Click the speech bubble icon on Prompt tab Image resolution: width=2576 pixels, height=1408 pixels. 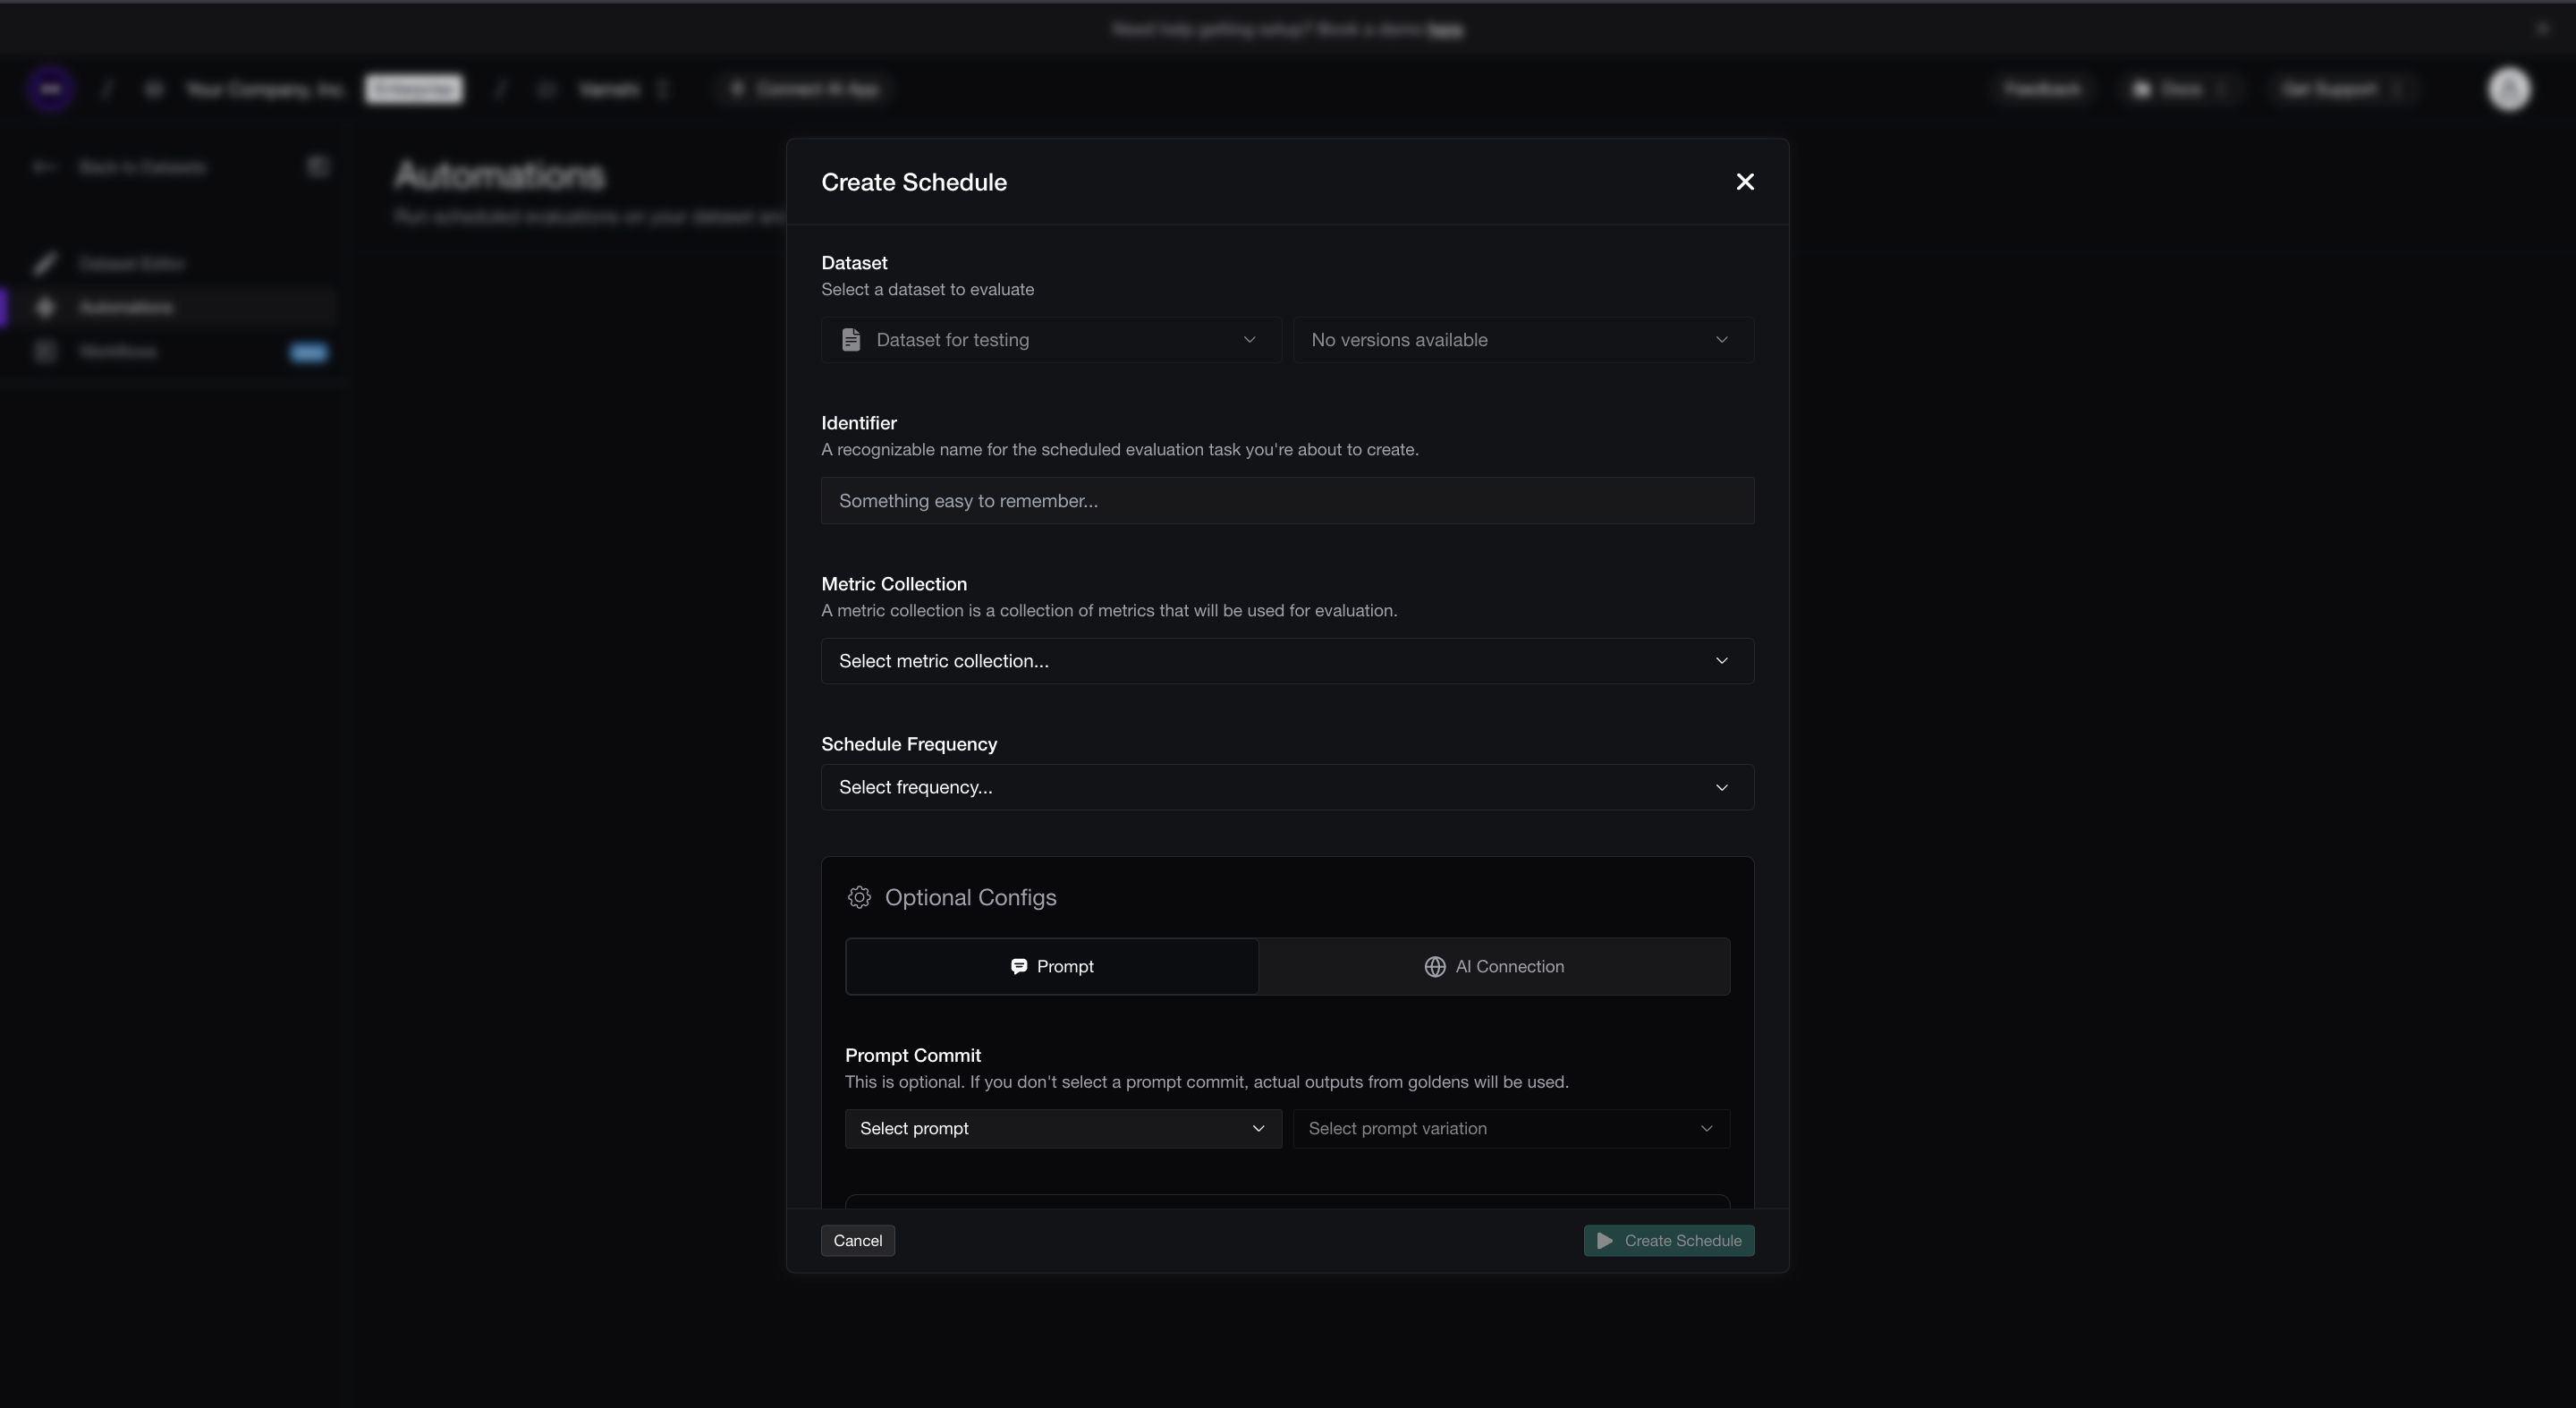1019,966
